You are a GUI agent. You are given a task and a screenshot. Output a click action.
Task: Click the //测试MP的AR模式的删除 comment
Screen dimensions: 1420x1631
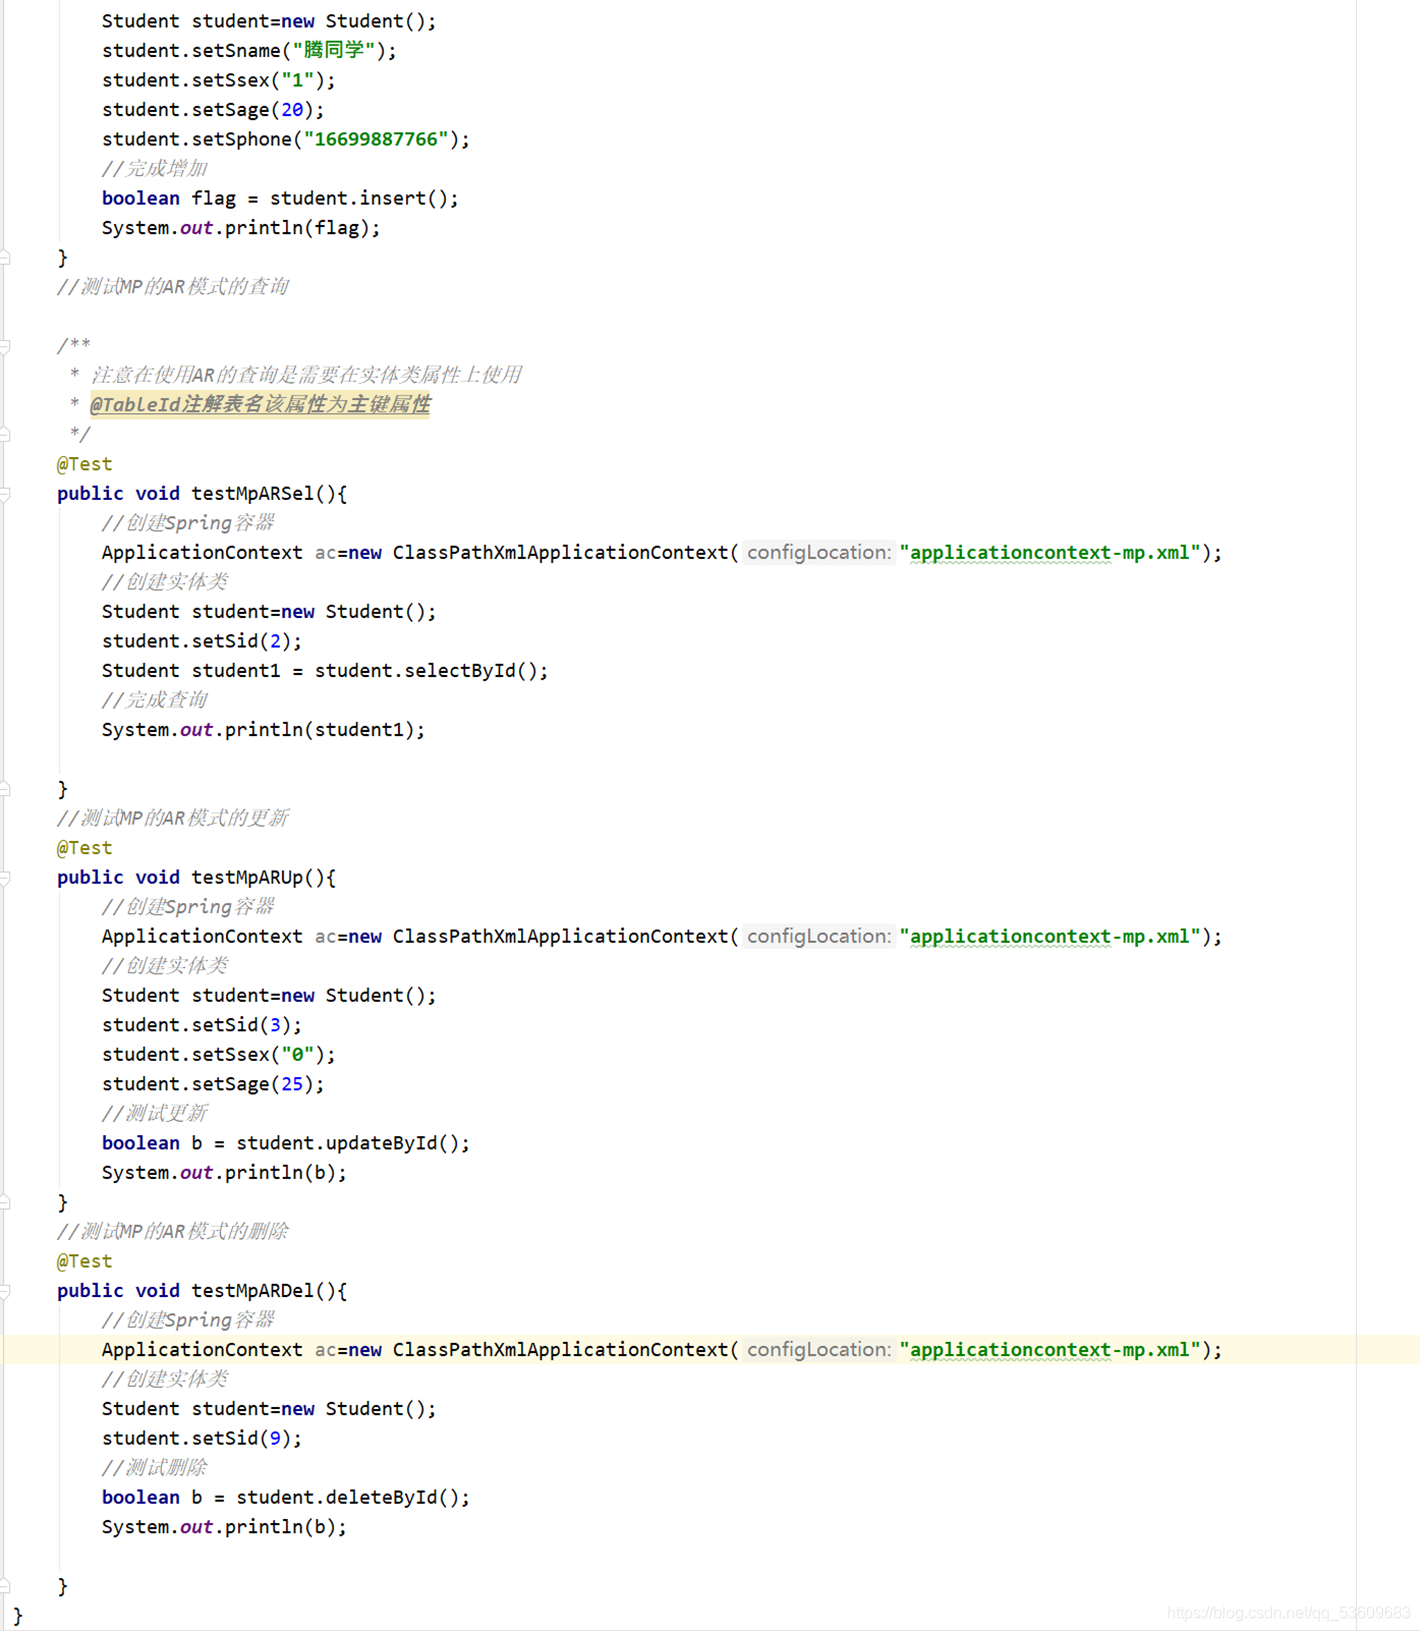click(173, 1231)
